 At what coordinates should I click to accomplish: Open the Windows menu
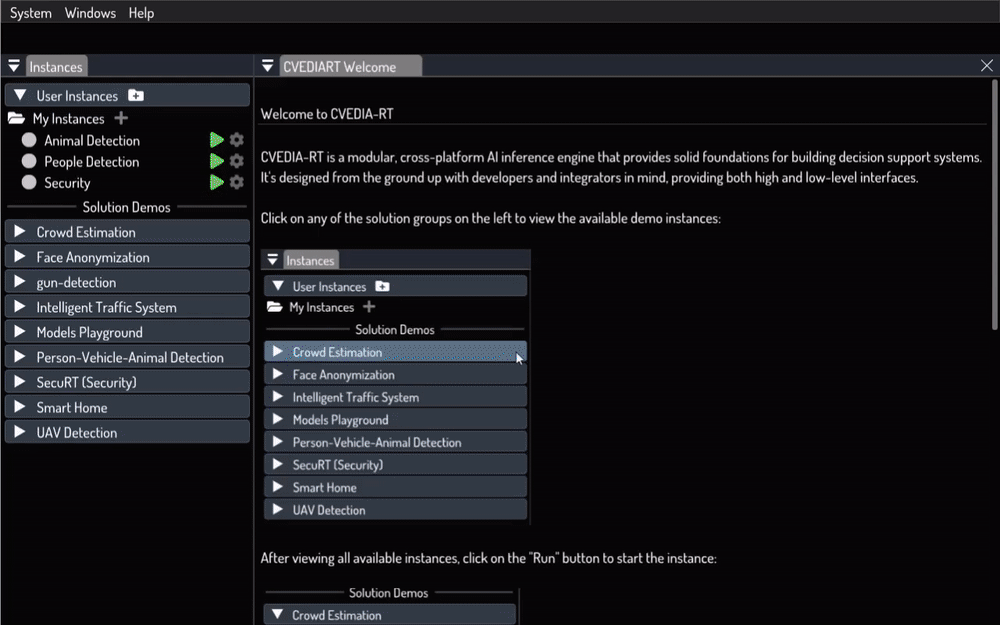[90, 13]
